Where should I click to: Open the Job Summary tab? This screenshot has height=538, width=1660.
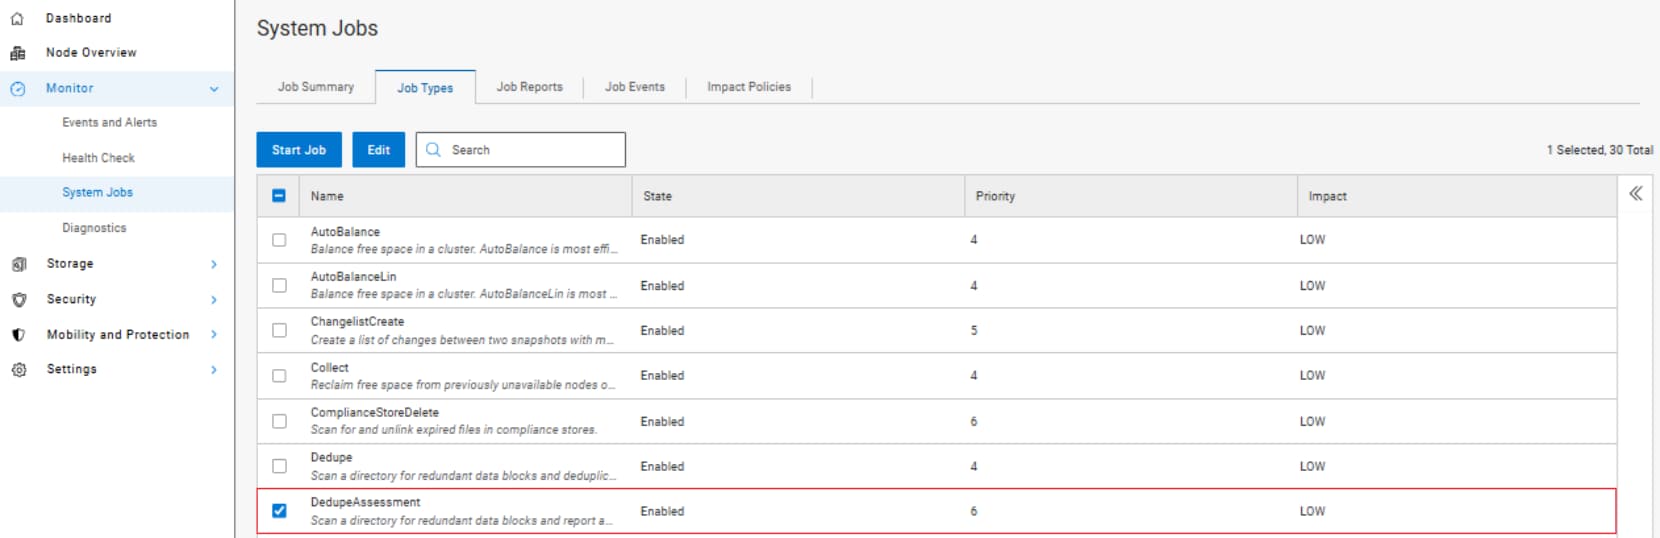pyautogui.click(x=316, y=87)
